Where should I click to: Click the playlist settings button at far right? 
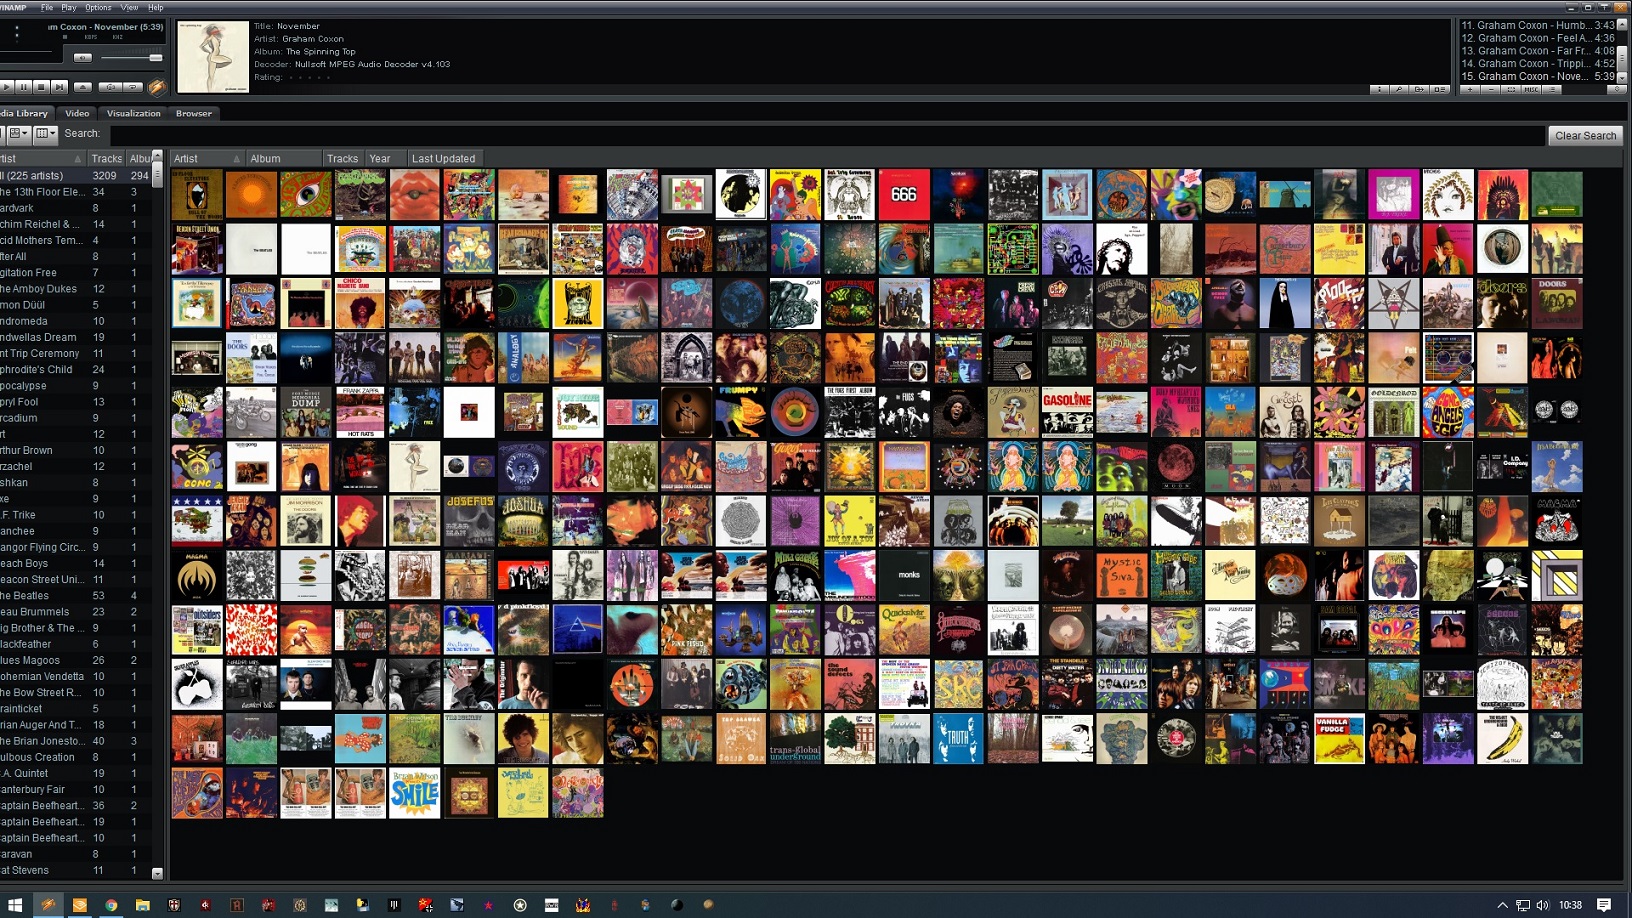click(x=1617, y=89)
